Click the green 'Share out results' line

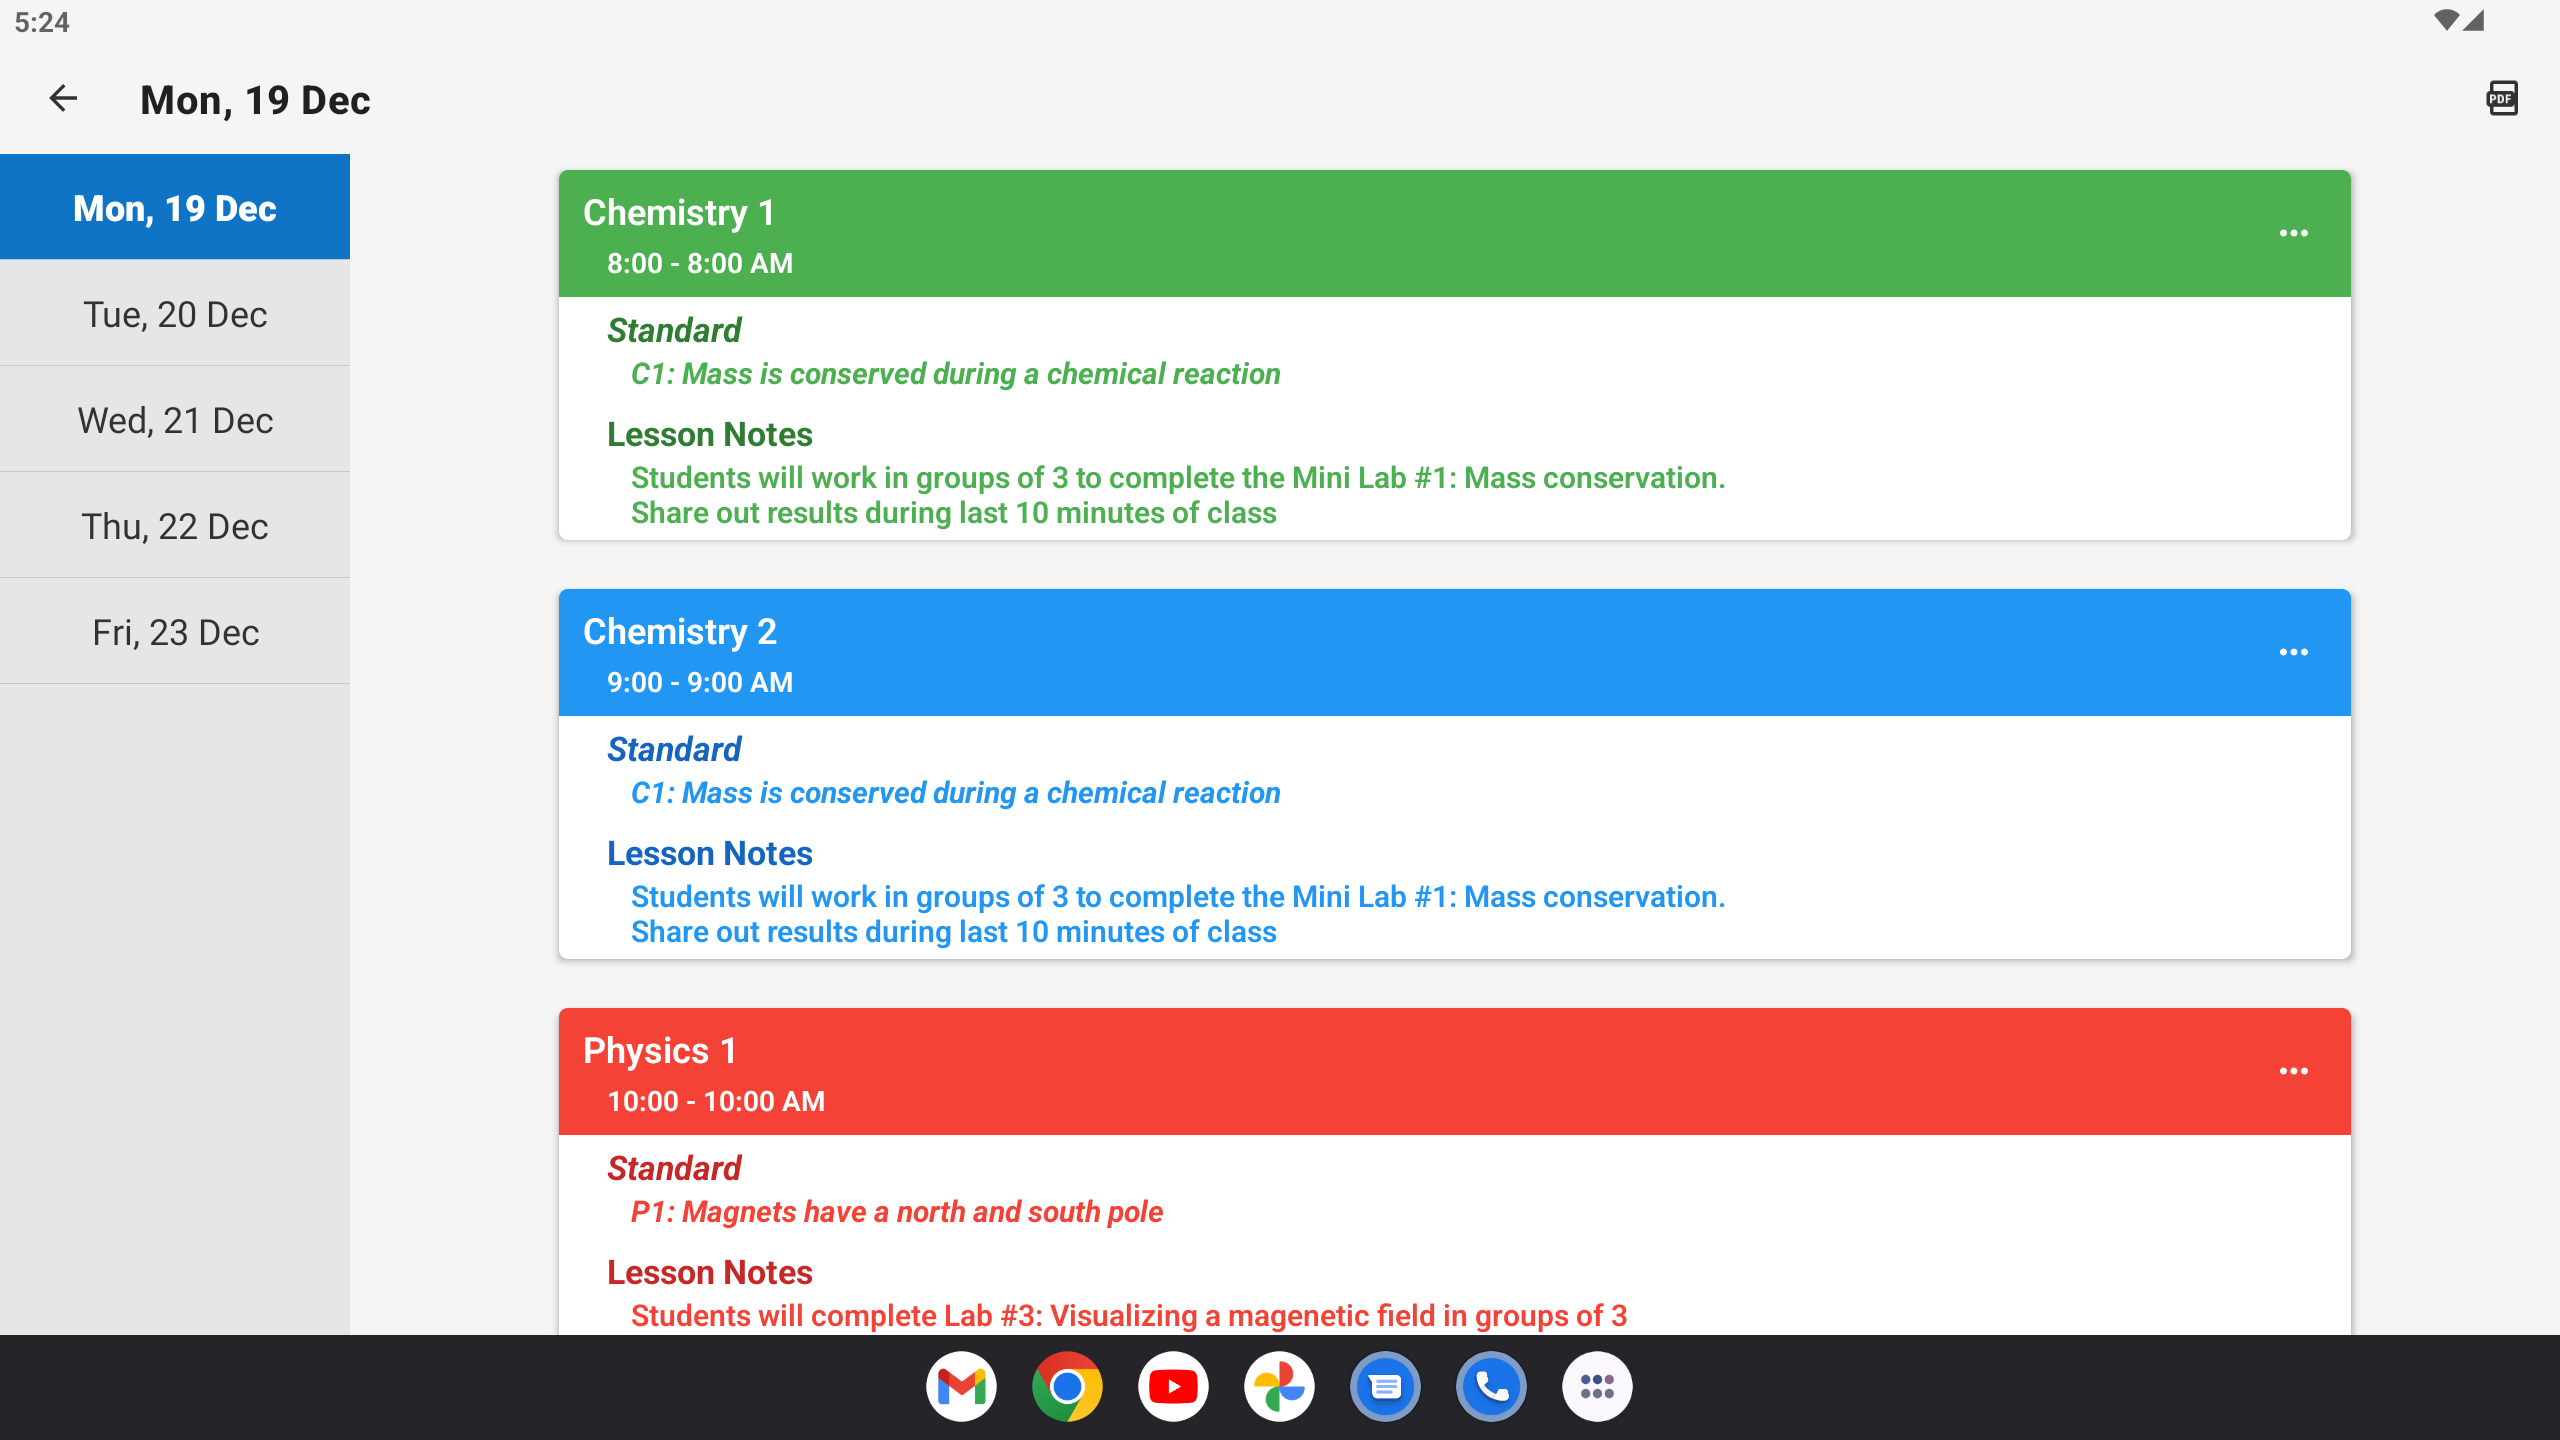tap(953, 513)
